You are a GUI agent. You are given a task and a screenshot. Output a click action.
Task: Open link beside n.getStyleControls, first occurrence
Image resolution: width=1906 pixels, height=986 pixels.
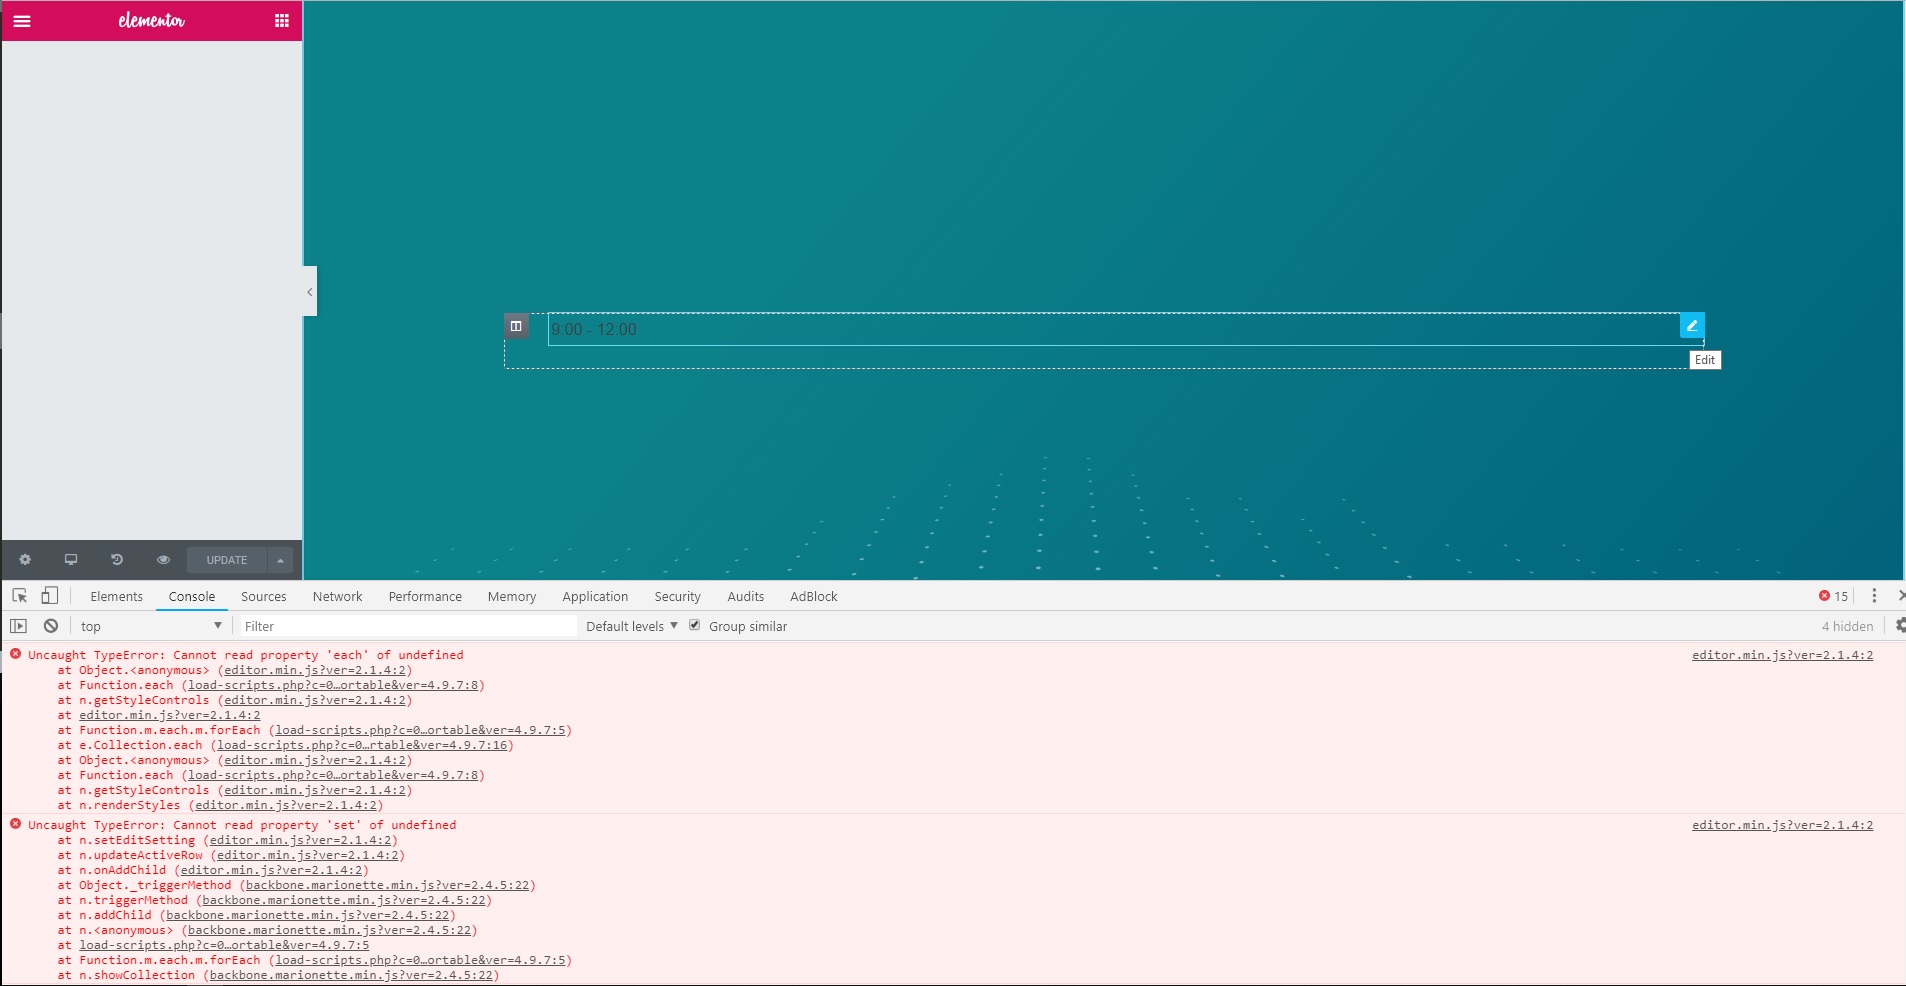tap(315, 700)
